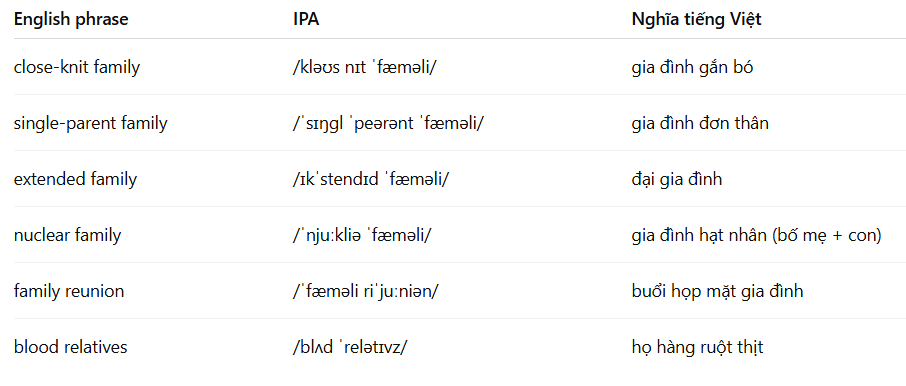
Task: Click the IPA column header
Action: [x=306, y=20]
